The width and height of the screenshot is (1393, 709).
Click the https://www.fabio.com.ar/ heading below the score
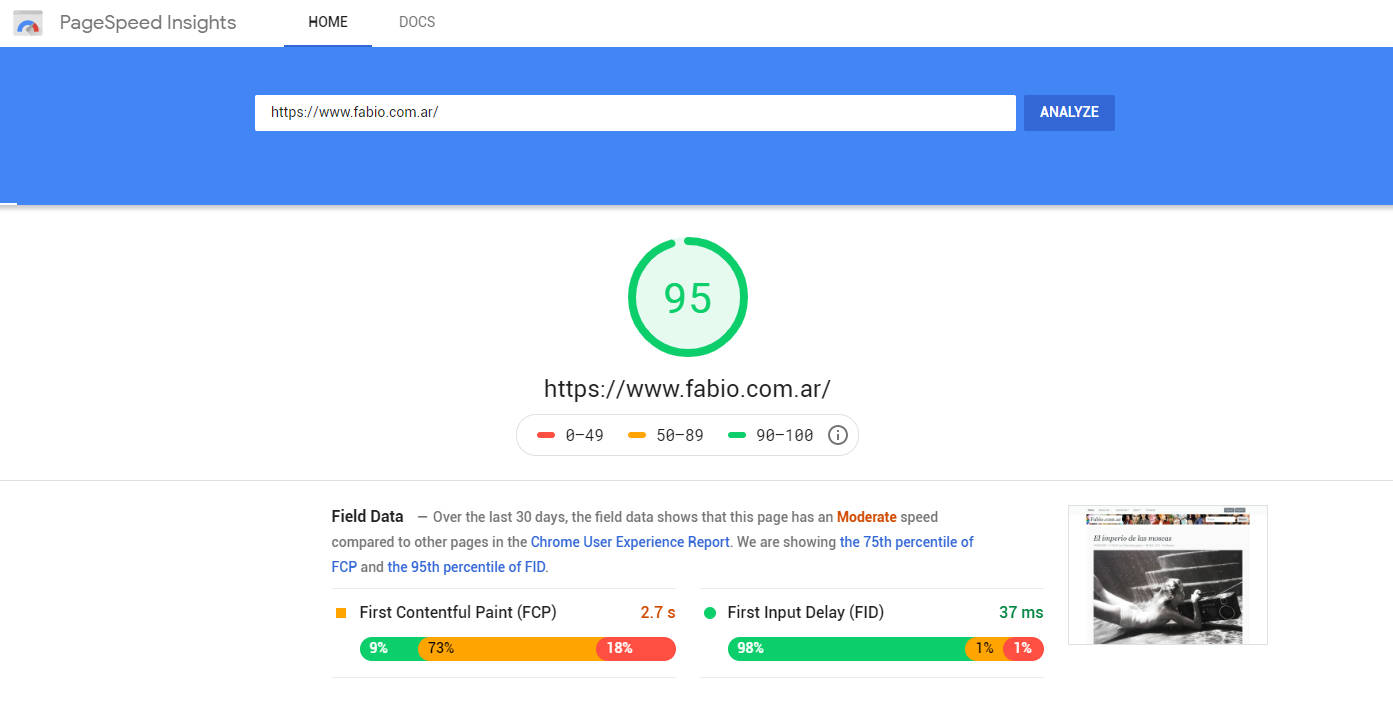point(687,389)
